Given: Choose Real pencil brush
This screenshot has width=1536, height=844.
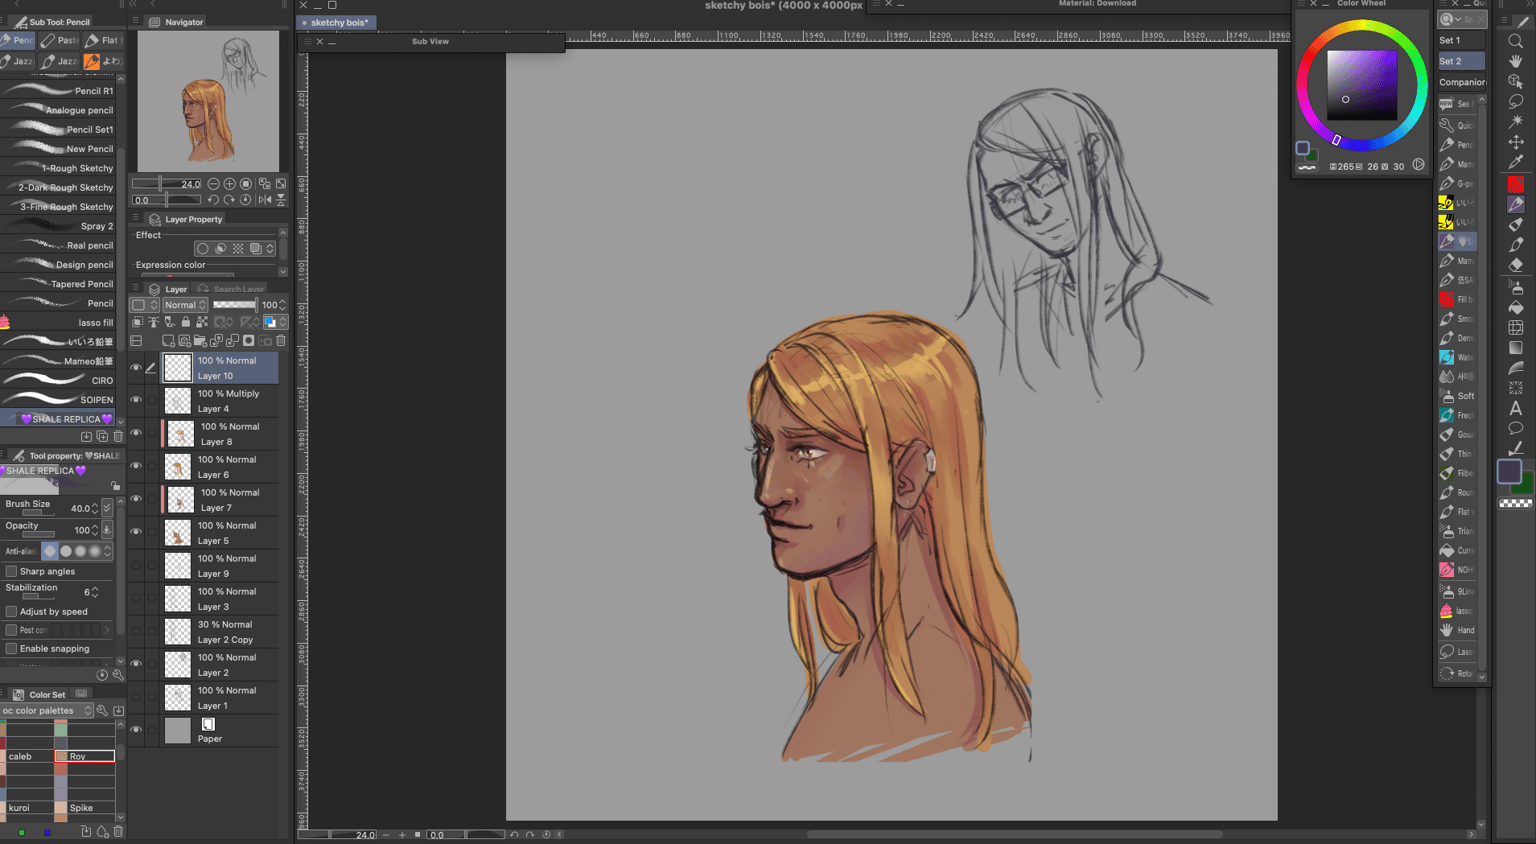Looking at the screenshot, I should [58, 245].
